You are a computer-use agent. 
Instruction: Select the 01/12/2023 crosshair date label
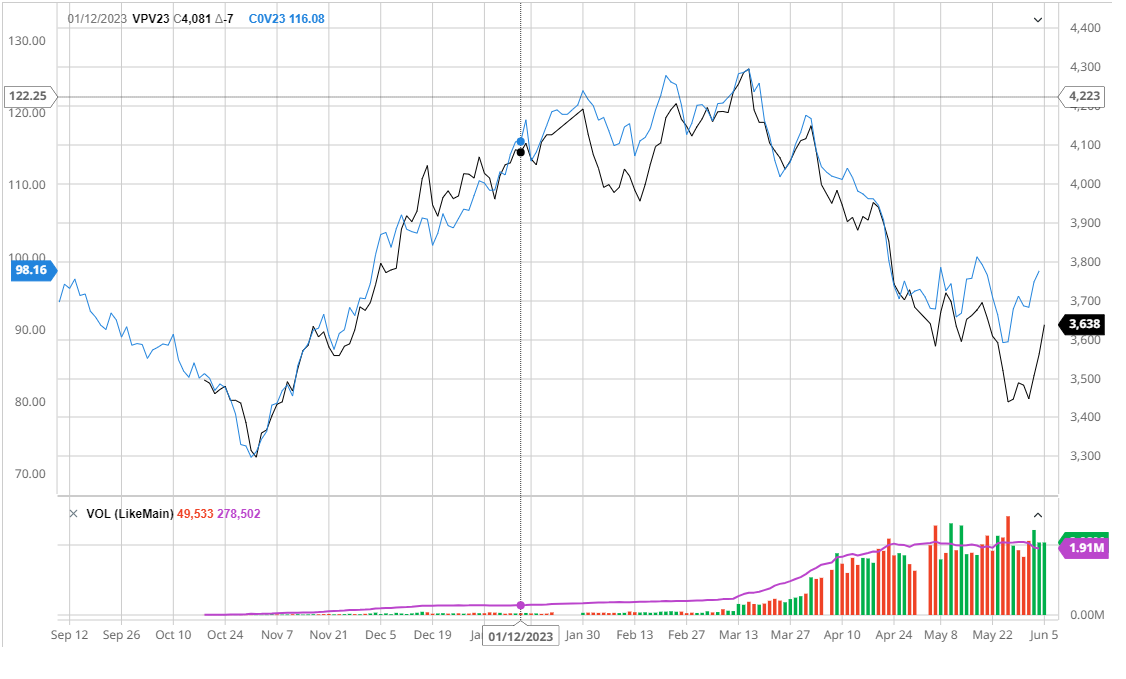(521, 637)
